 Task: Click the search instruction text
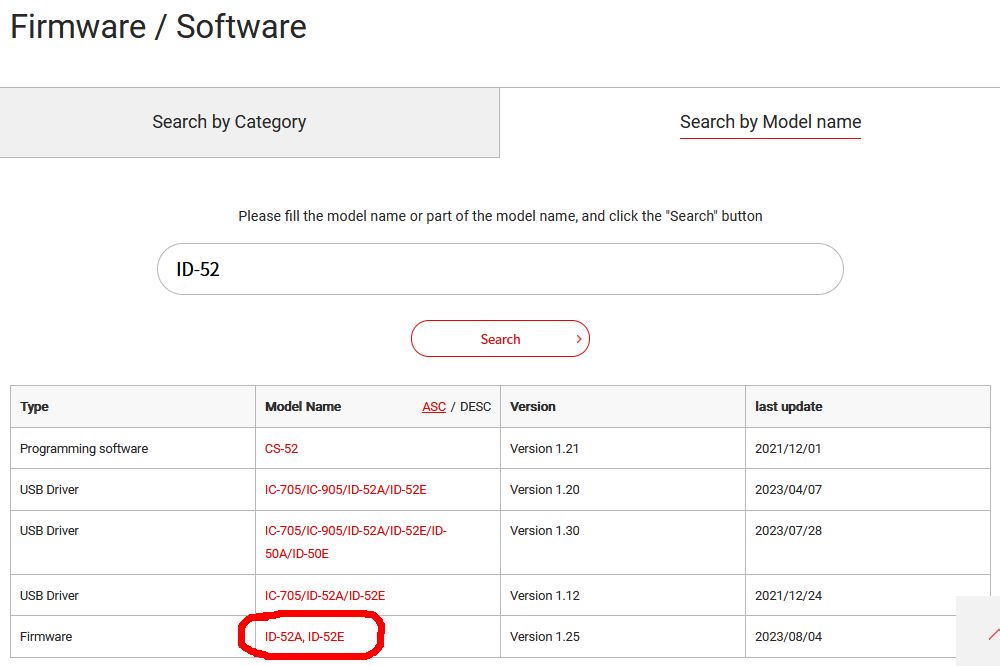[x=500, y=216]
